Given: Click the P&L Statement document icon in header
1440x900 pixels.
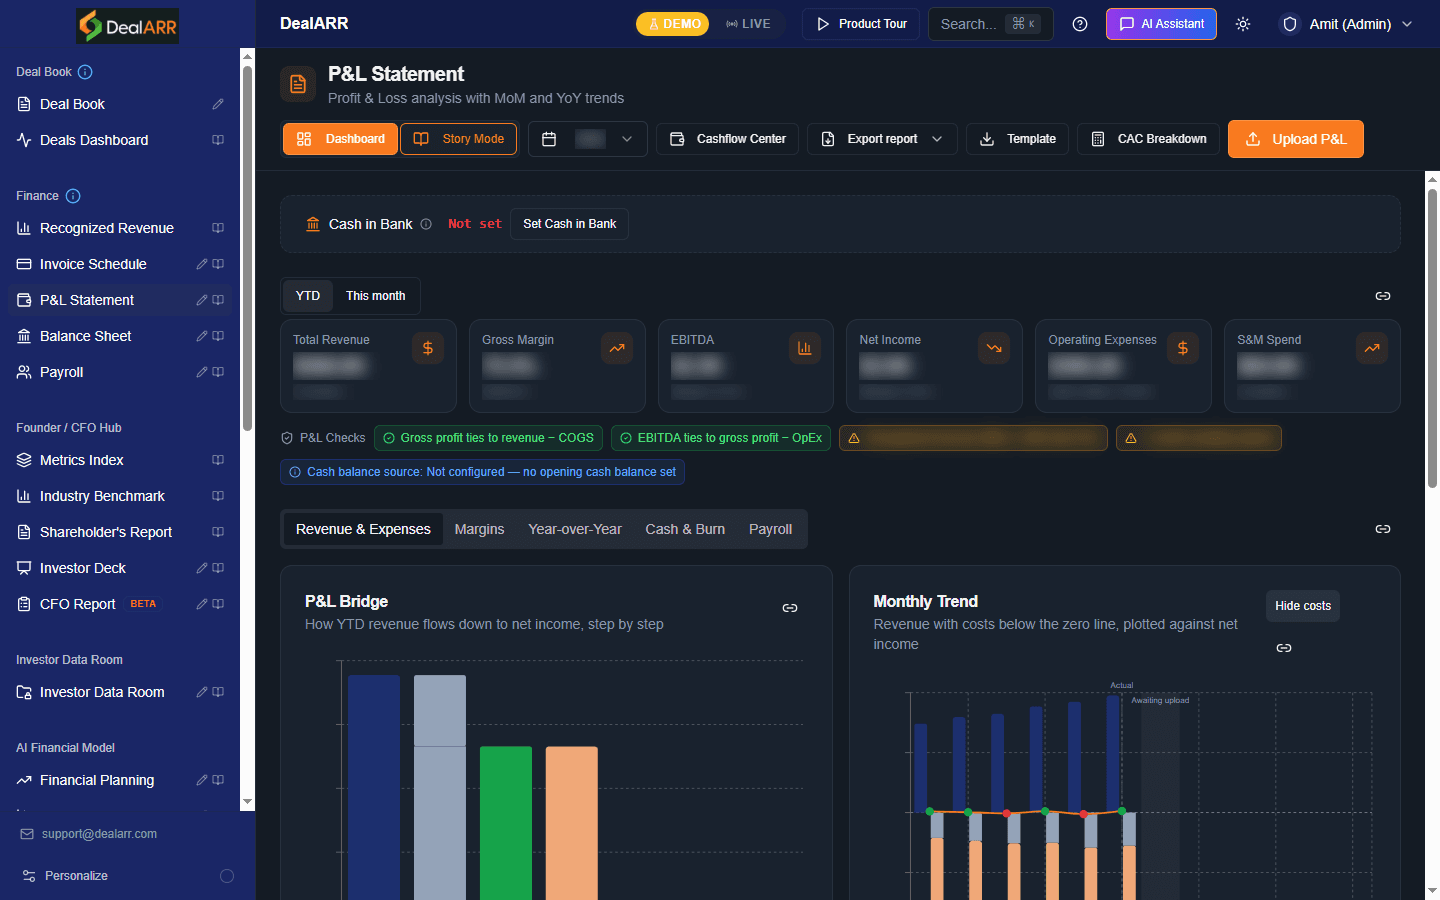Looking at the screenshot, I should (298, 85).
